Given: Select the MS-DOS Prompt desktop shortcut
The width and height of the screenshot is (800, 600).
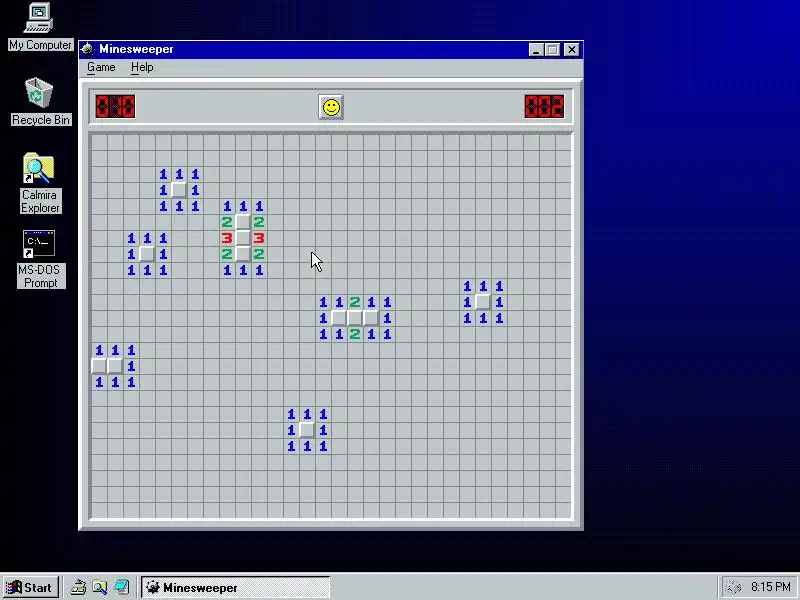Looking at the screenshot, I should (40, 259).
